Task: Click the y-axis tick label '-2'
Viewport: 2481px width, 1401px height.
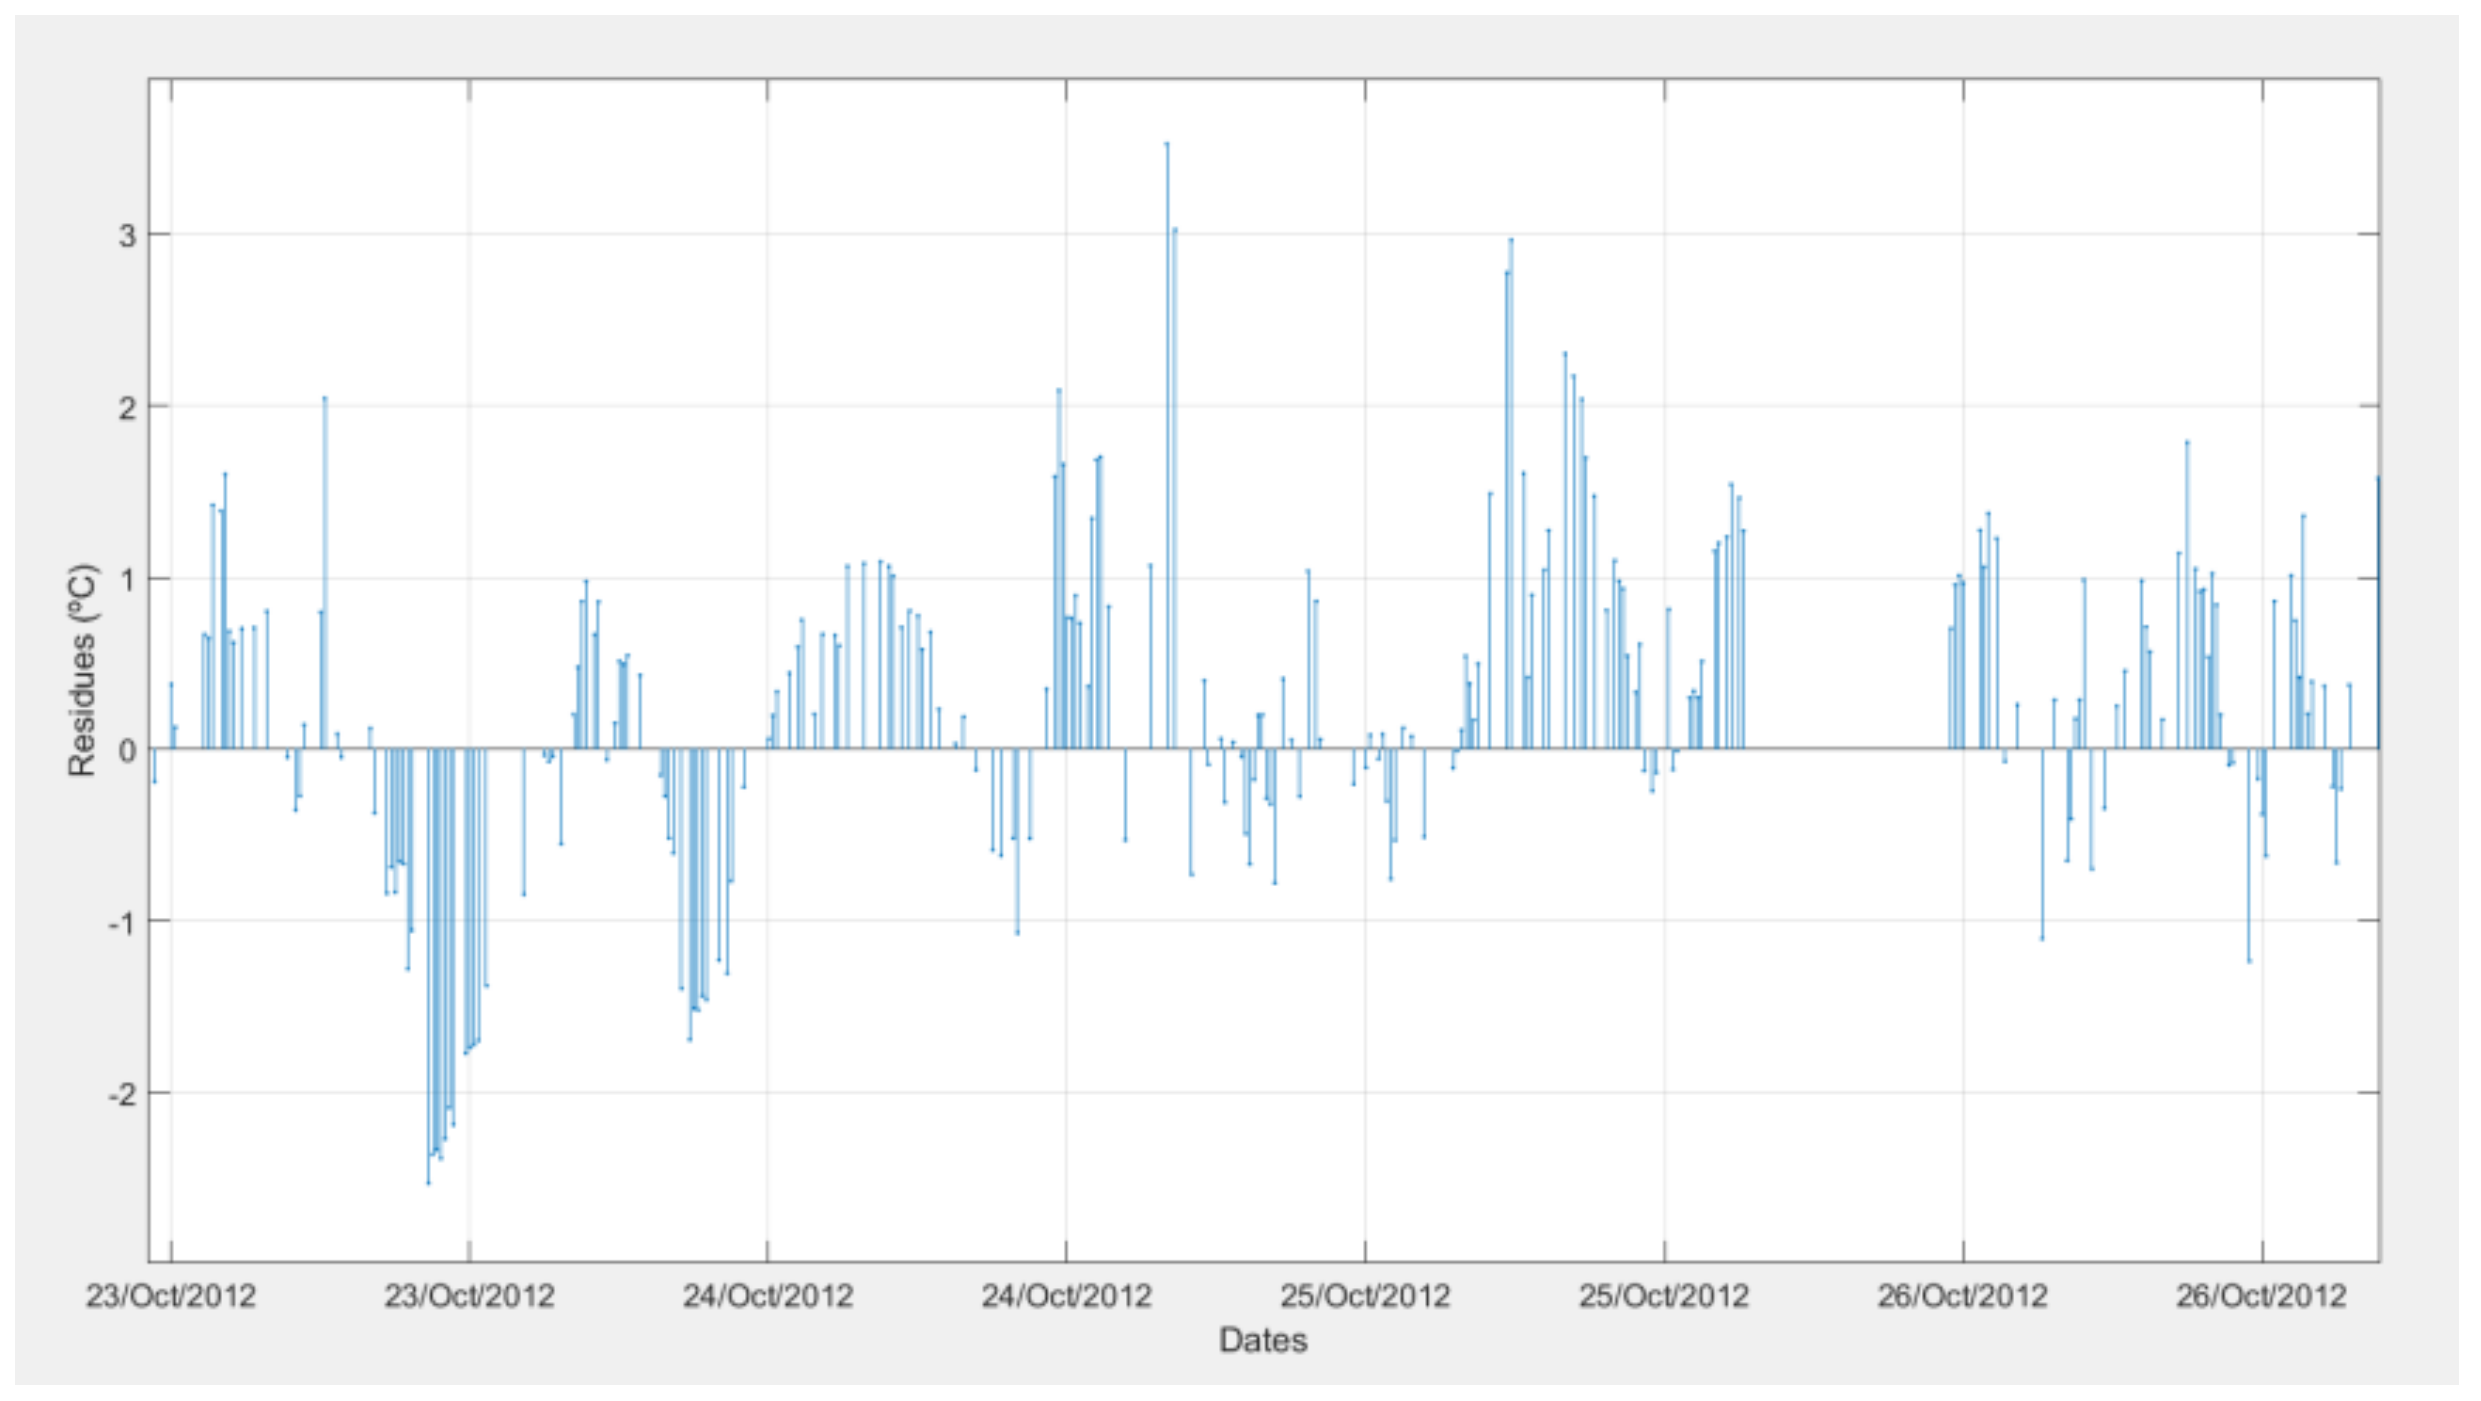Action: [x=121, y=1094]
